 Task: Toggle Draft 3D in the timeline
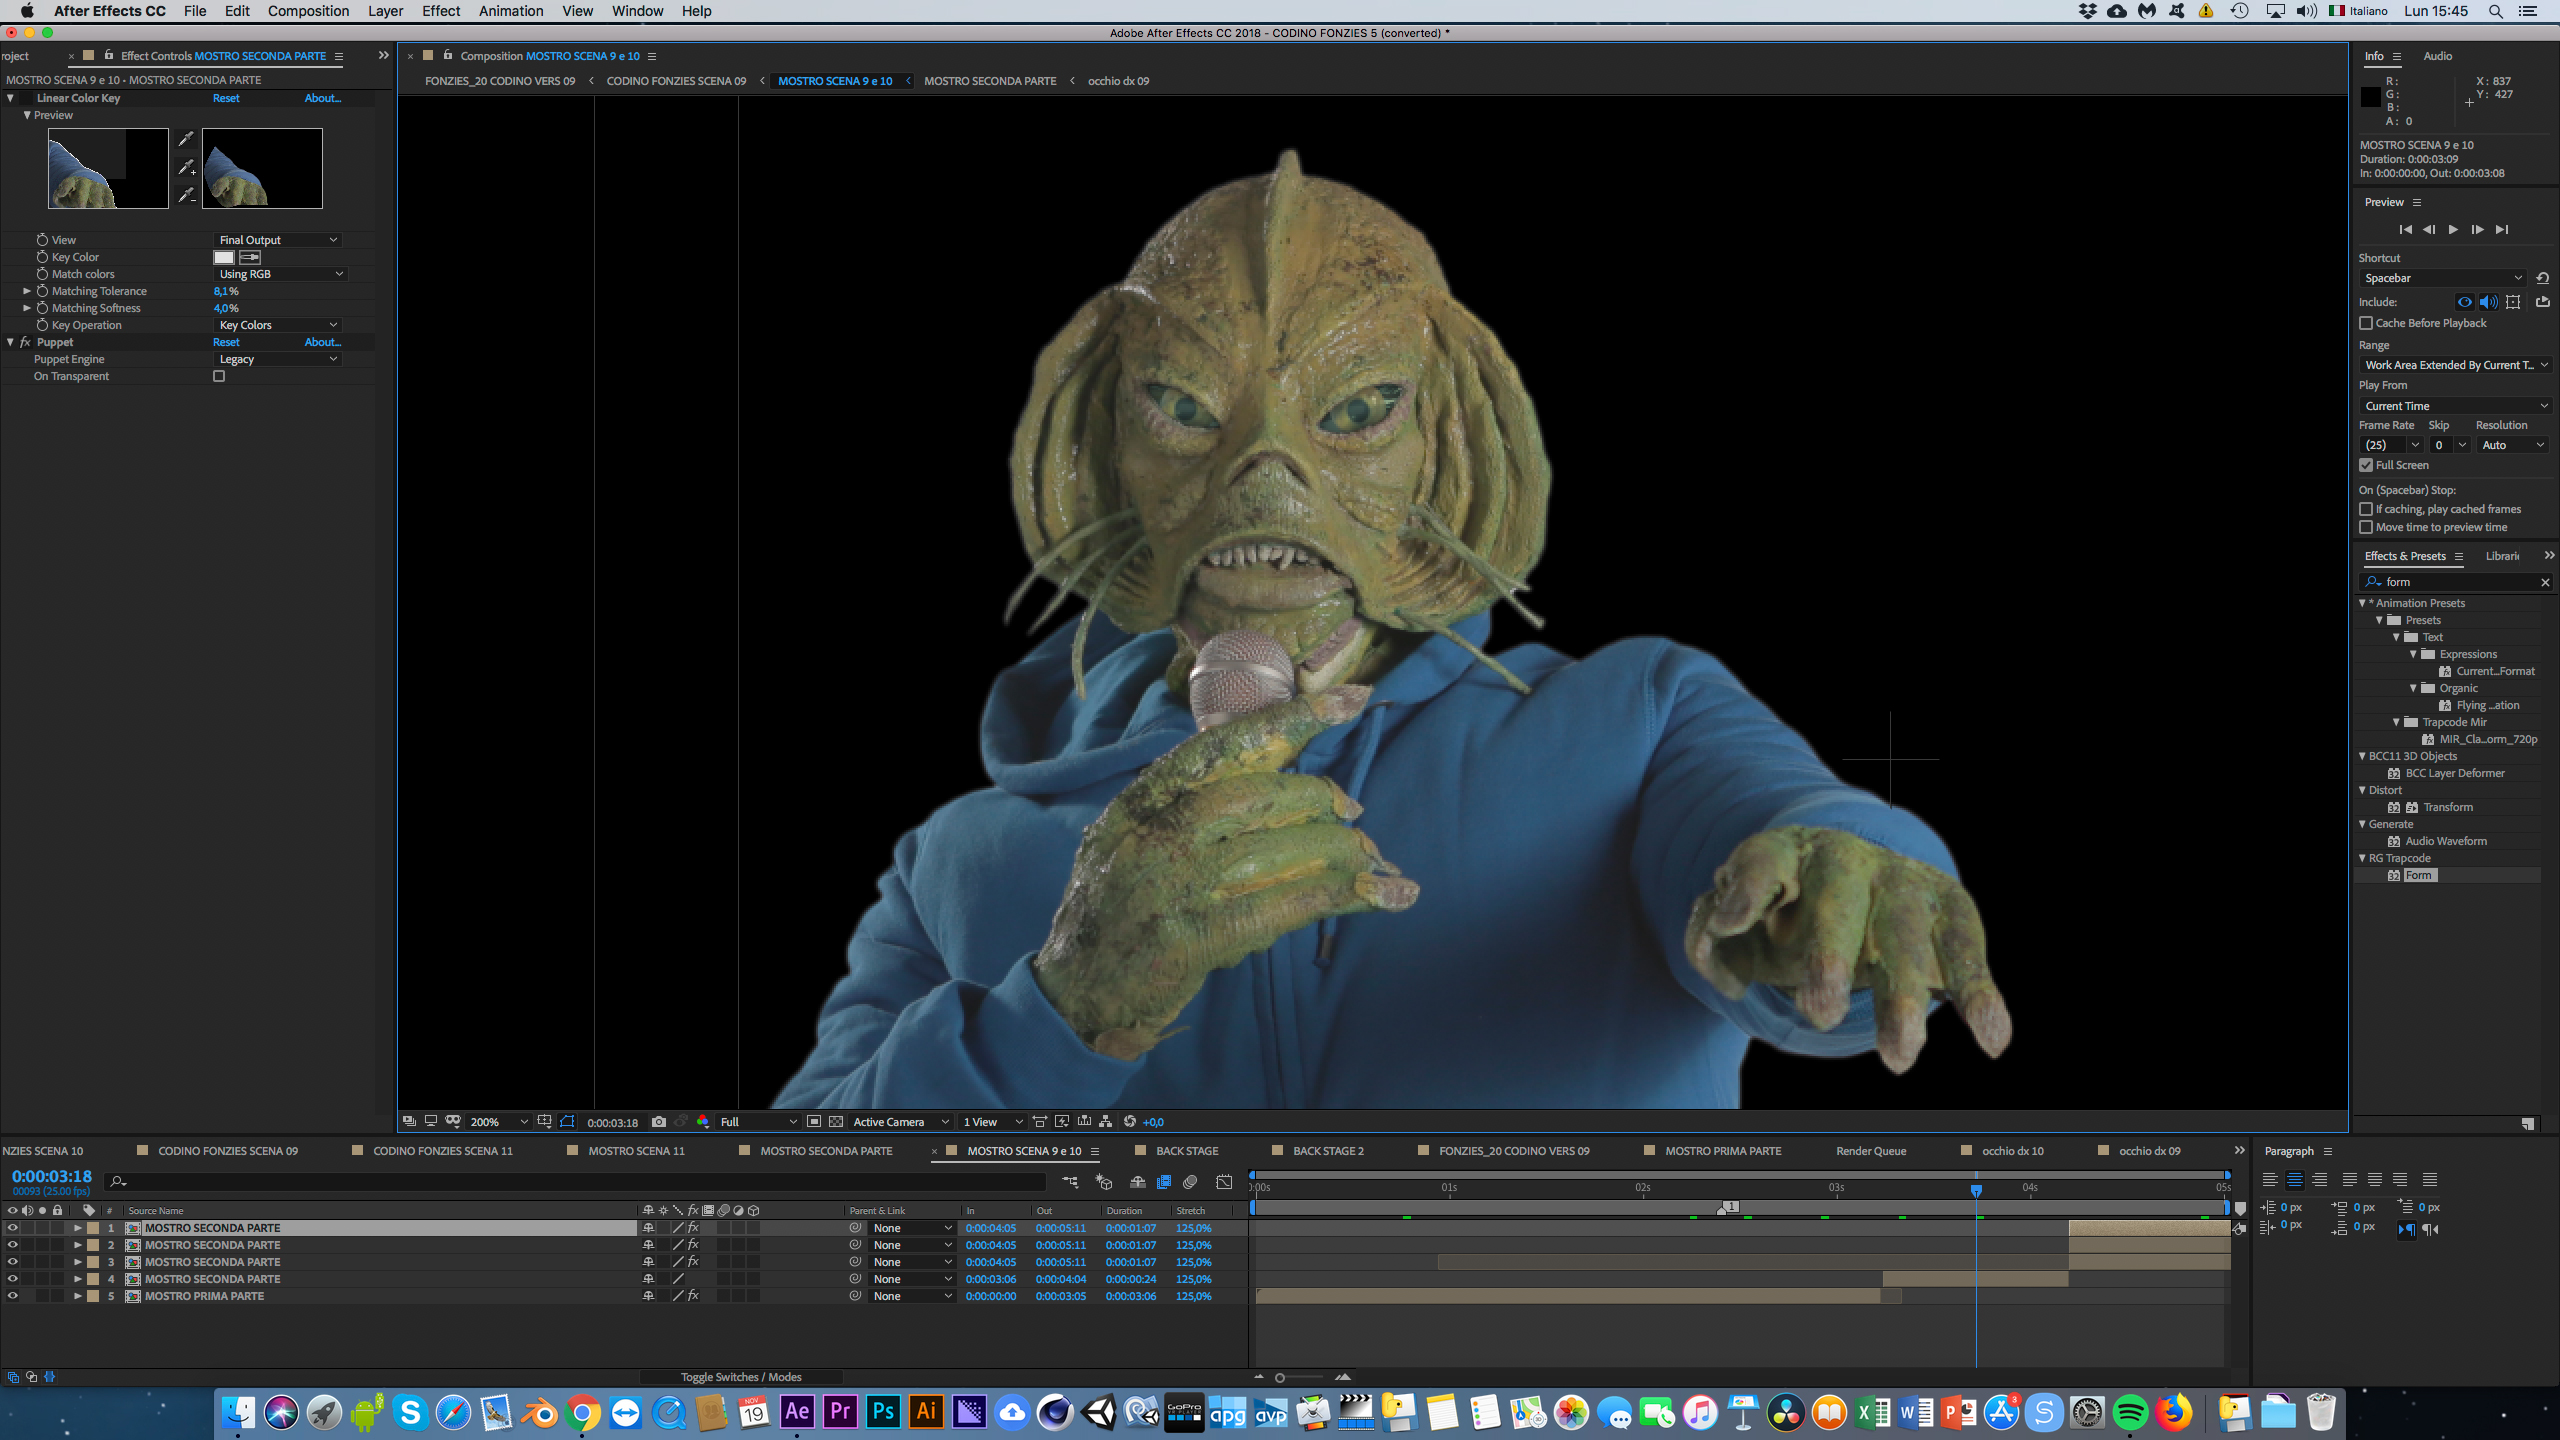pyautogui.click(x=1104, y=1182)
